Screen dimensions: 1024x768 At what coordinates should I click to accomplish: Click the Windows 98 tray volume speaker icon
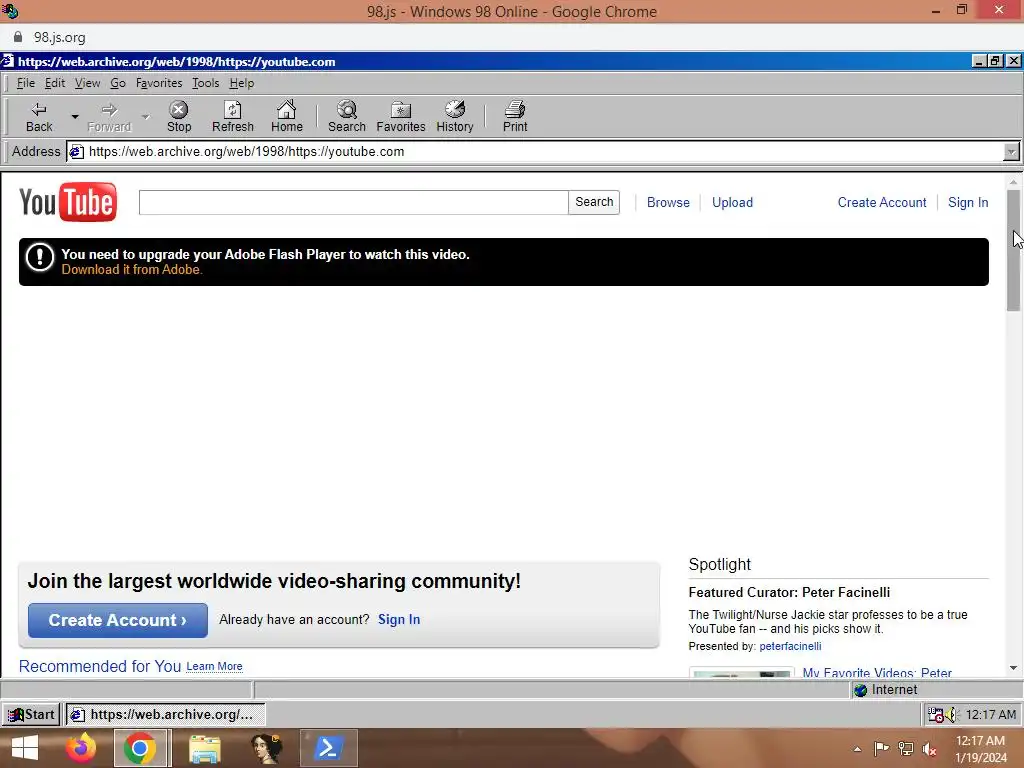coord(951,715)
